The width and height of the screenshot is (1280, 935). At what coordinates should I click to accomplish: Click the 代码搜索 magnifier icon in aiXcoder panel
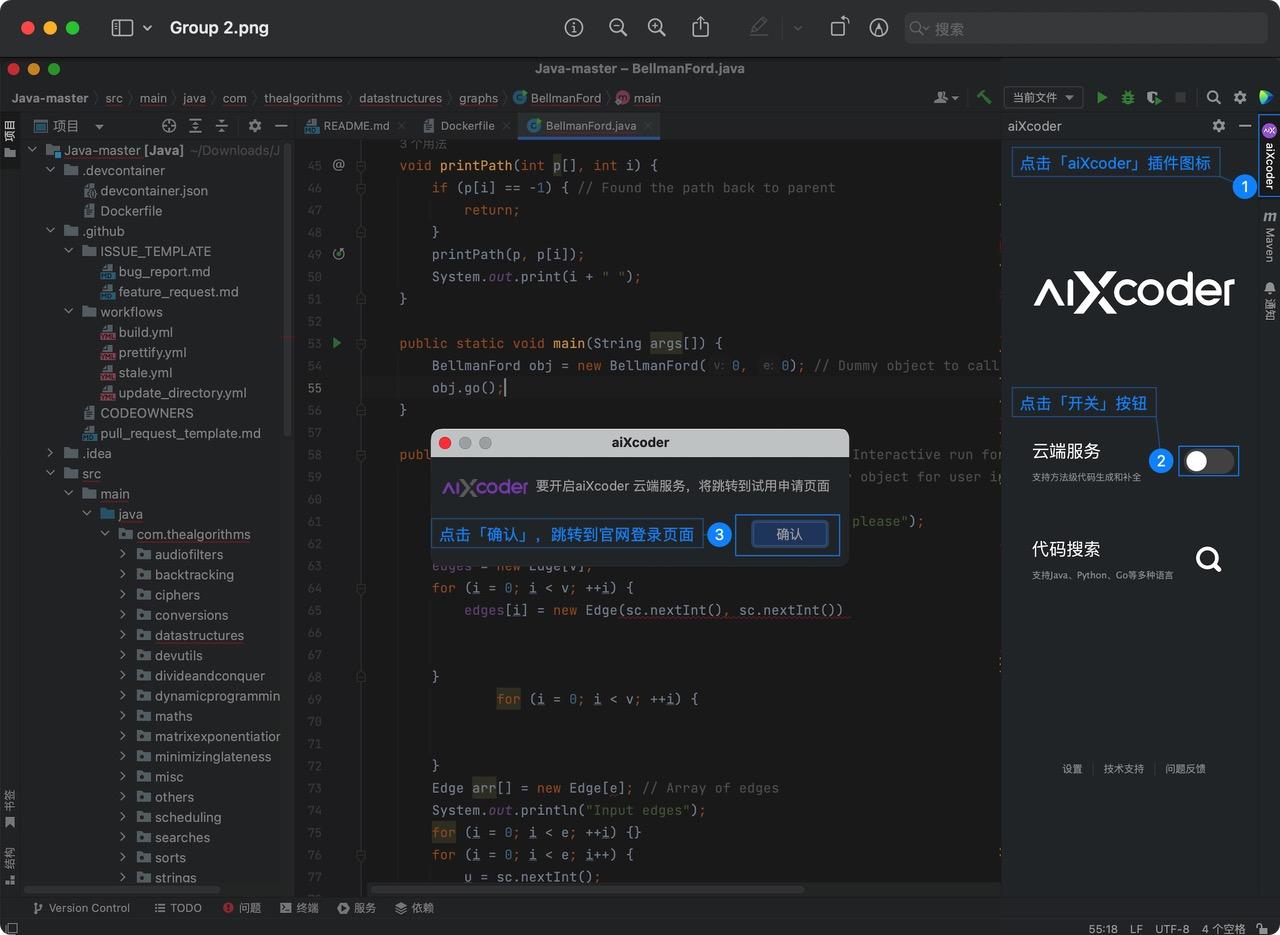(x=1208, y=559)
